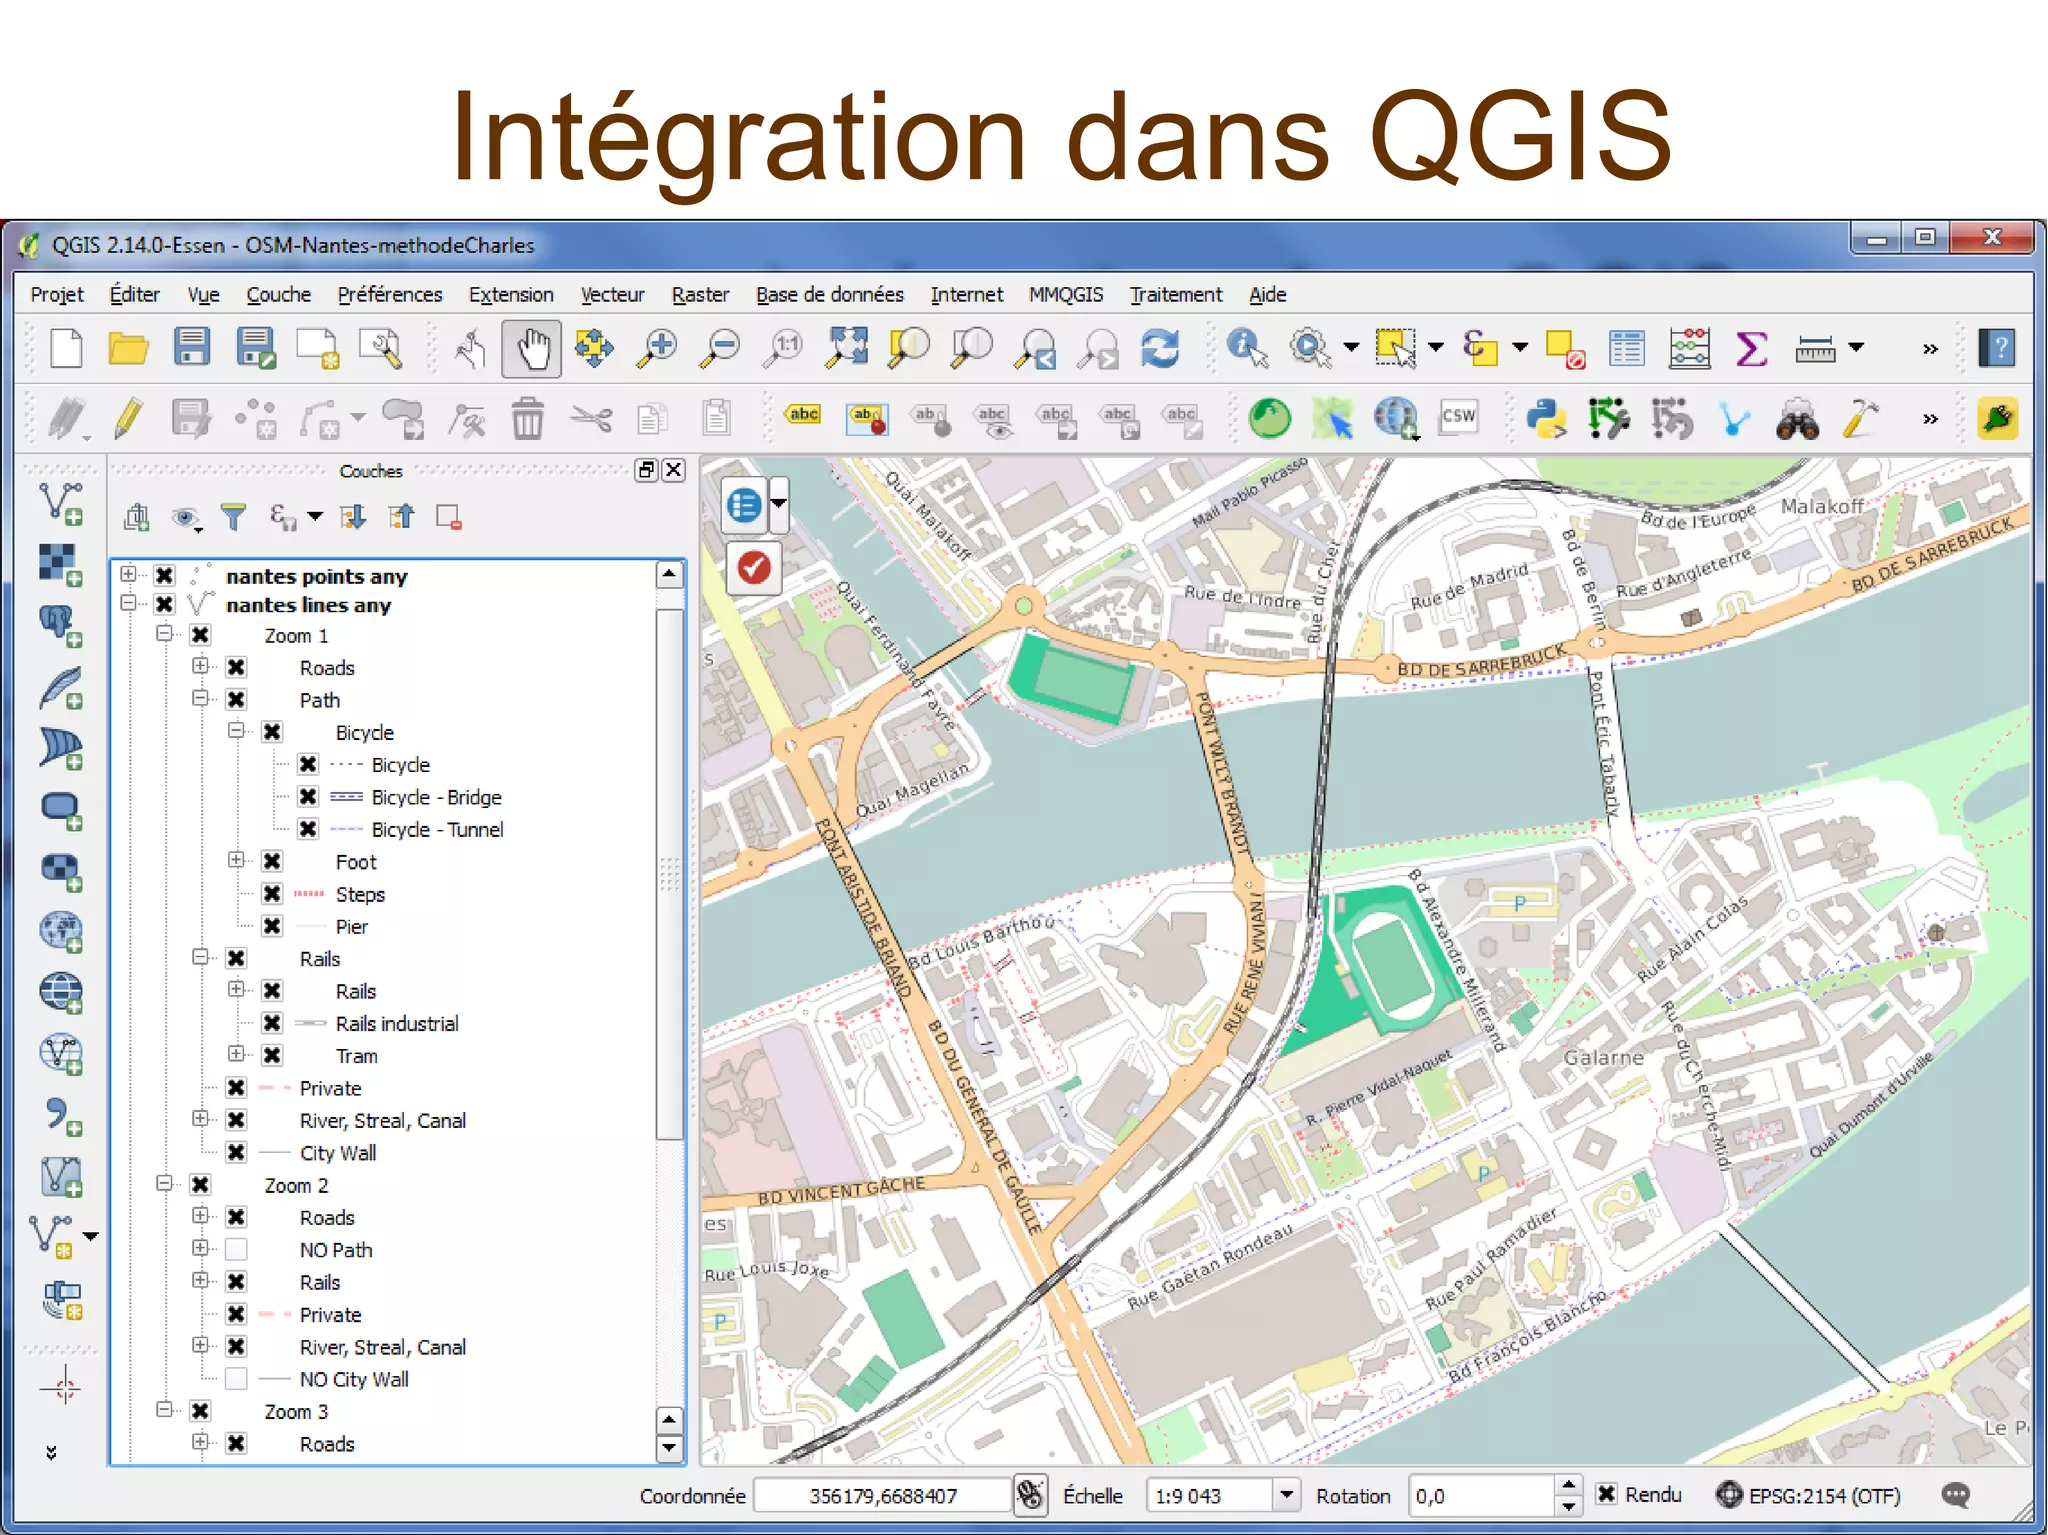This screenshot has width=2048, height=1535.
Task: Expand the Tram group
Action: 236,1054
